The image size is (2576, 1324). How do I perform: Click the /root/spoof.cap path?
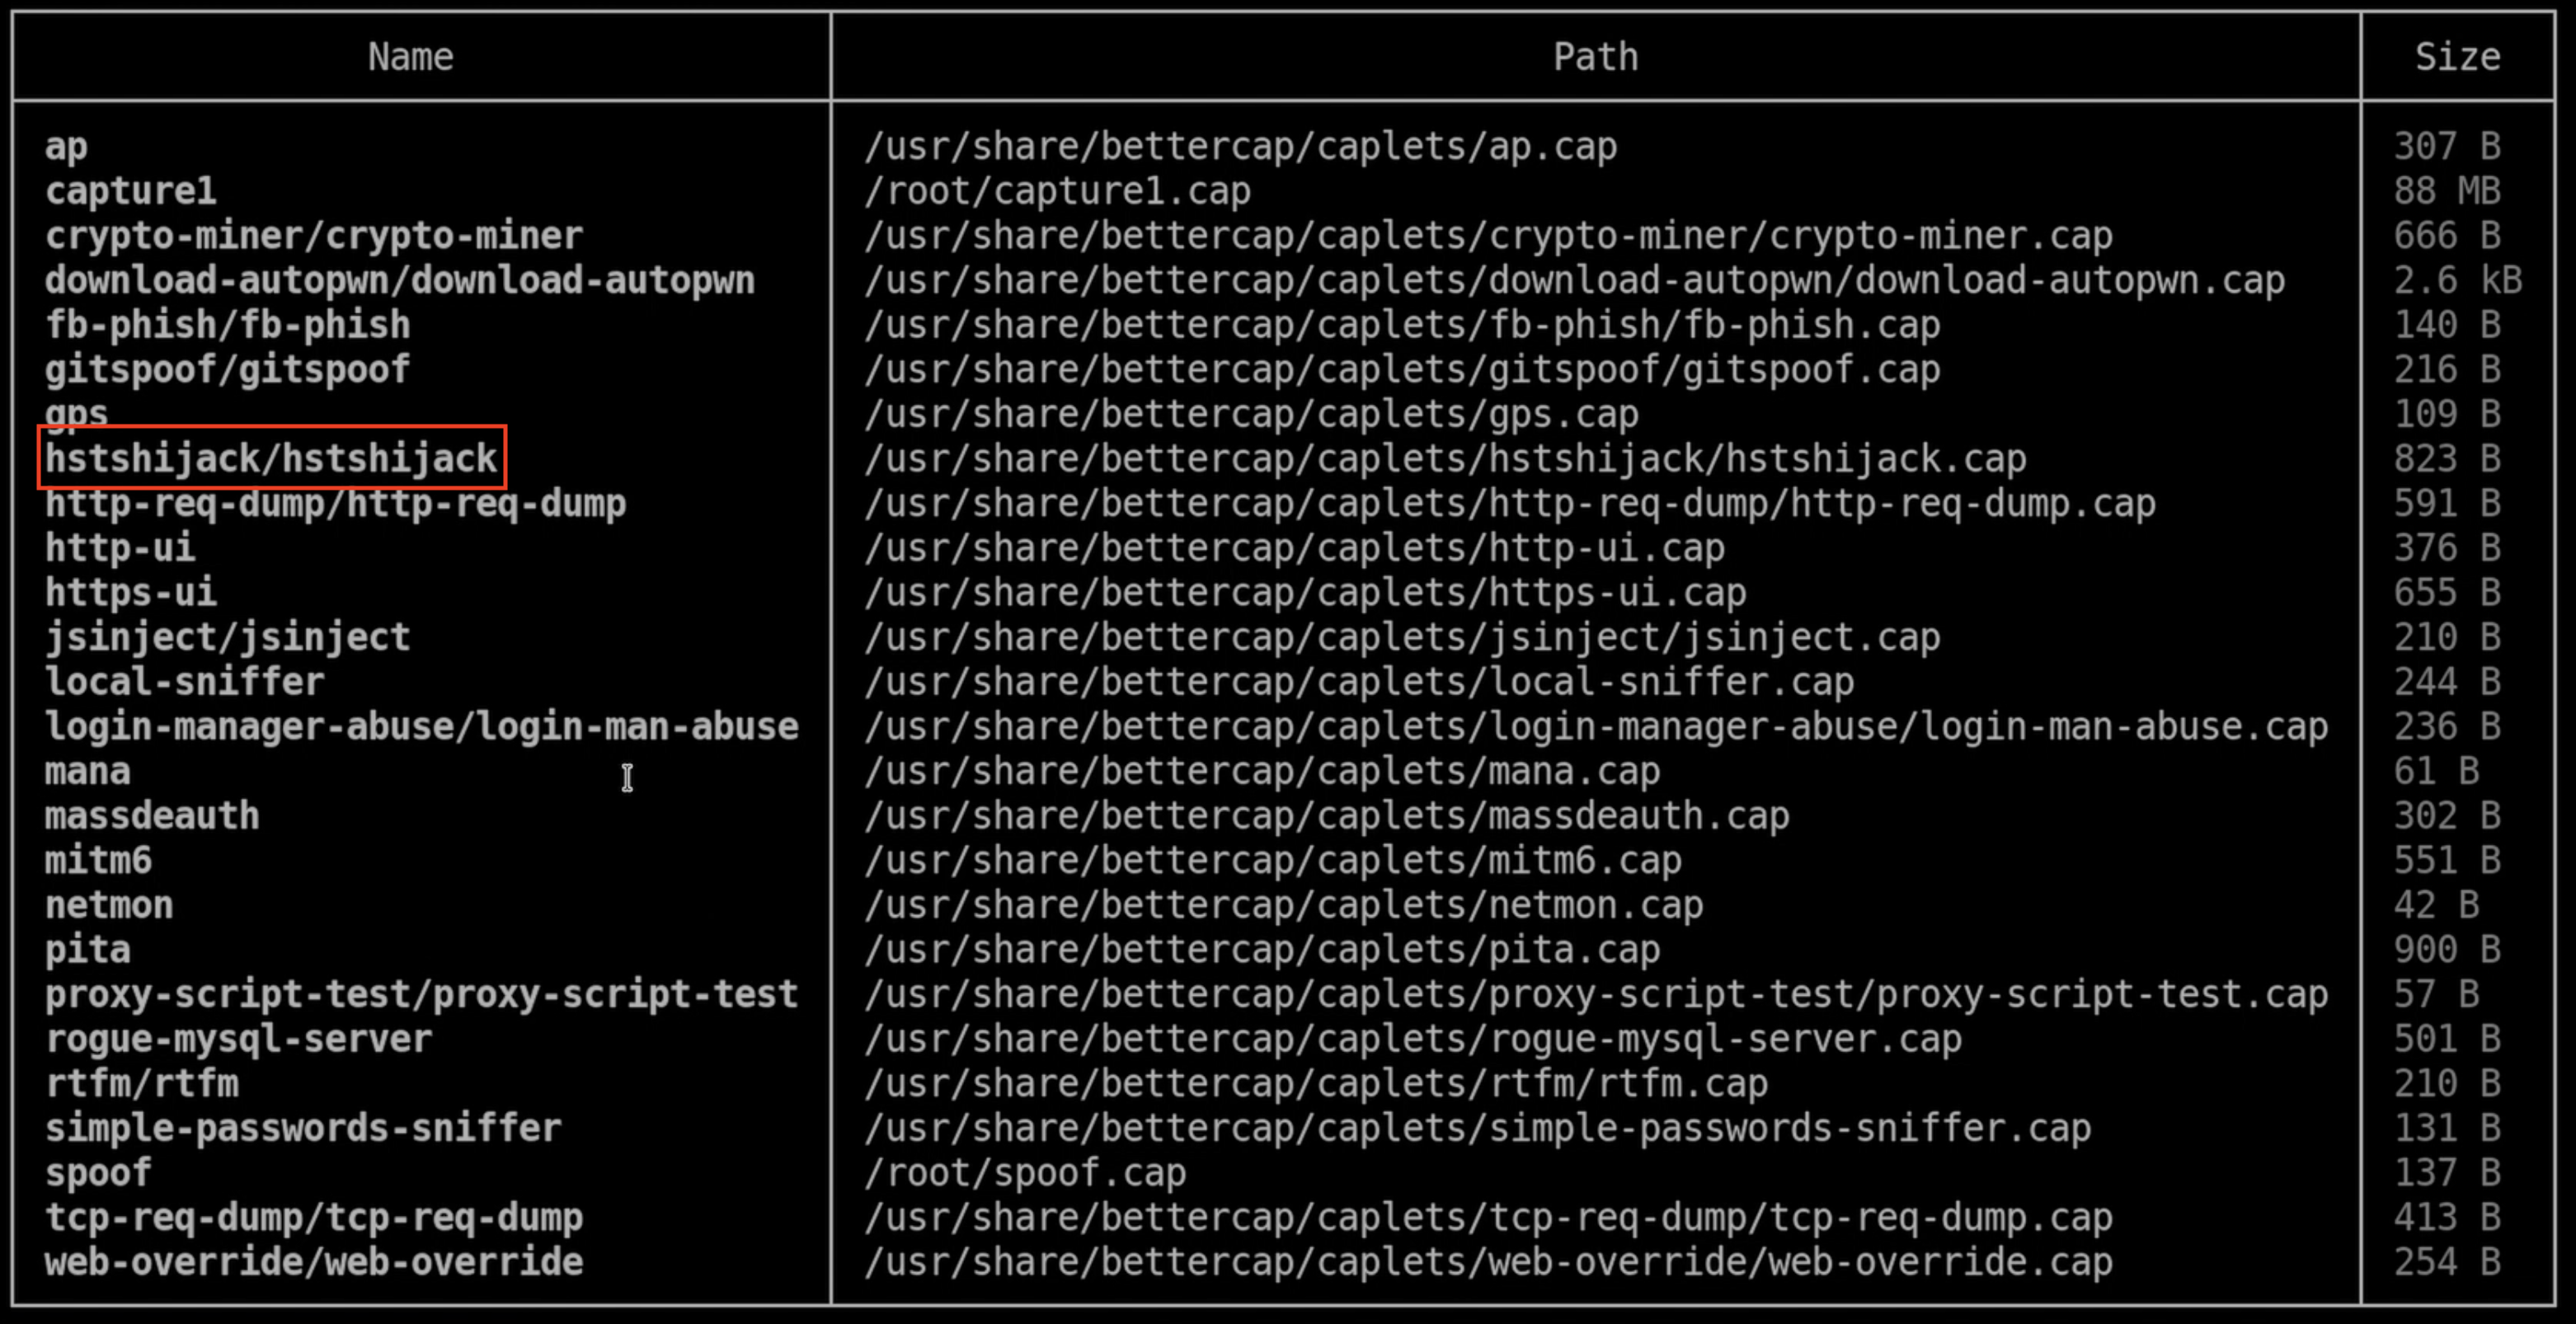(x=1025, y=1173)
